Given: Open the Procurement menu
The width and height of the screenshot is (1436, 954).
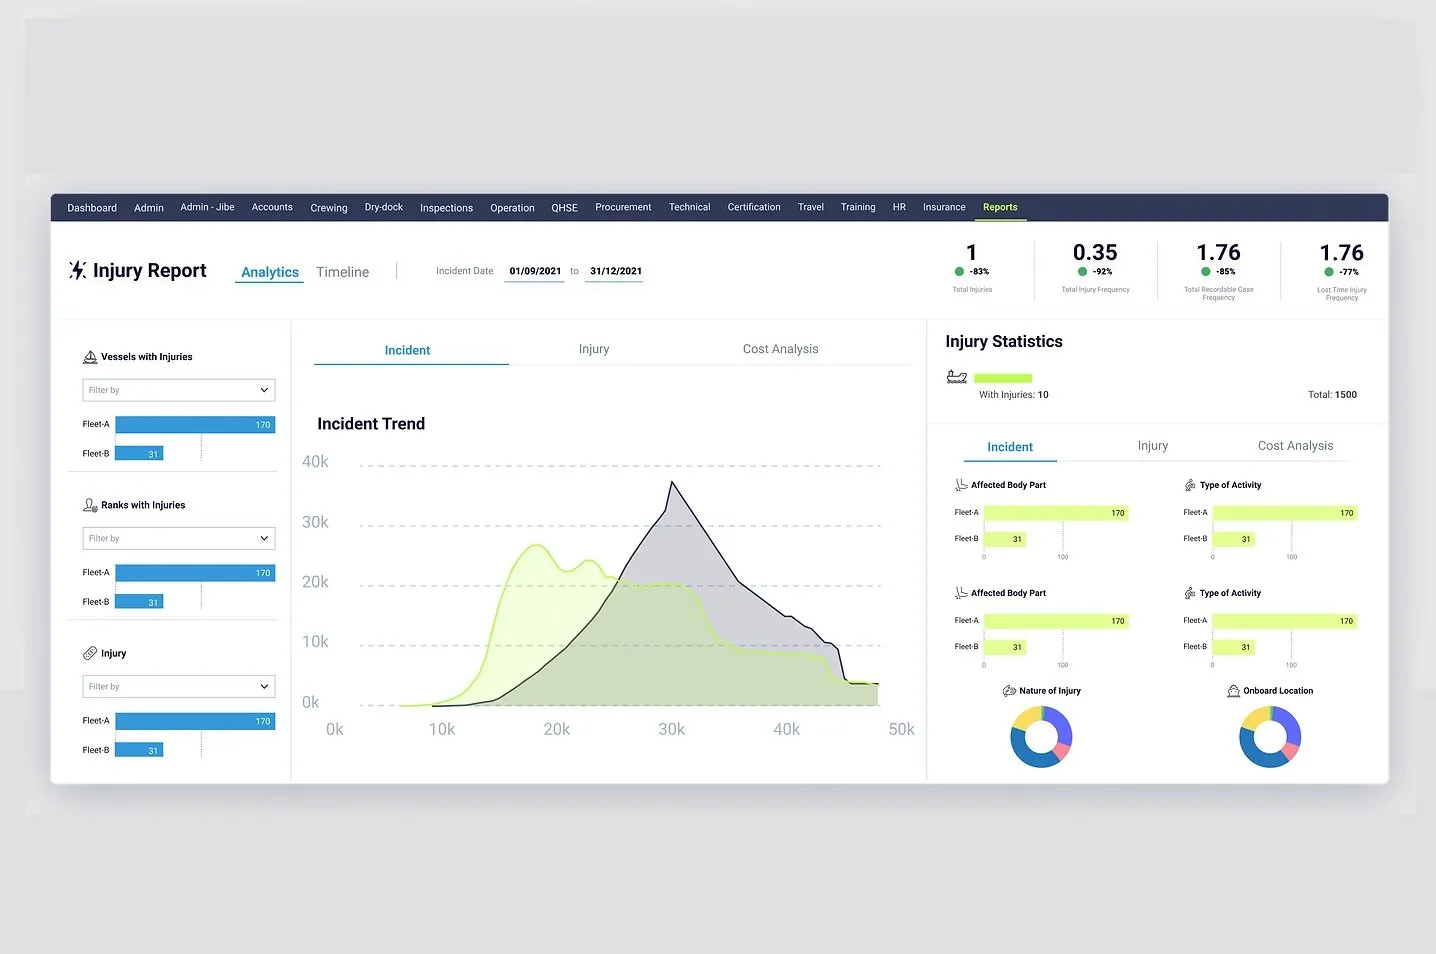Looking at the screenshot, I should tap(623, 207).
